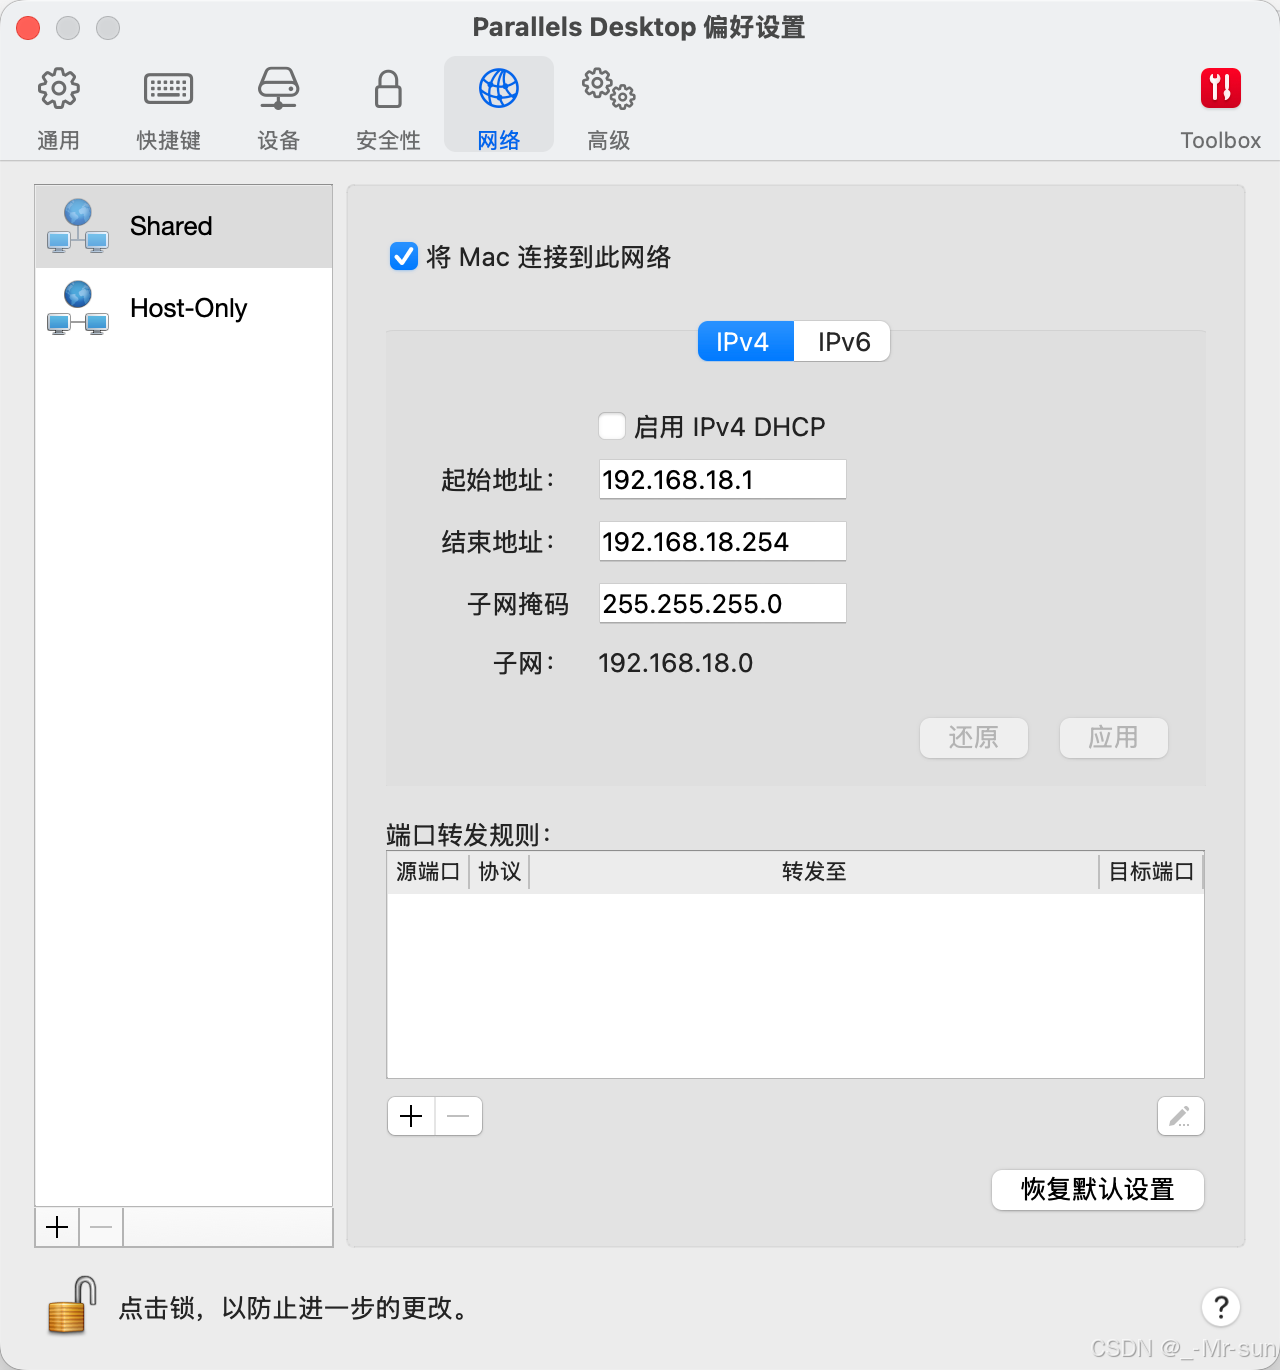This screenshot has height=1370, width=1280.
Task: Click the 协议 column header
Action: click(499, 872)
